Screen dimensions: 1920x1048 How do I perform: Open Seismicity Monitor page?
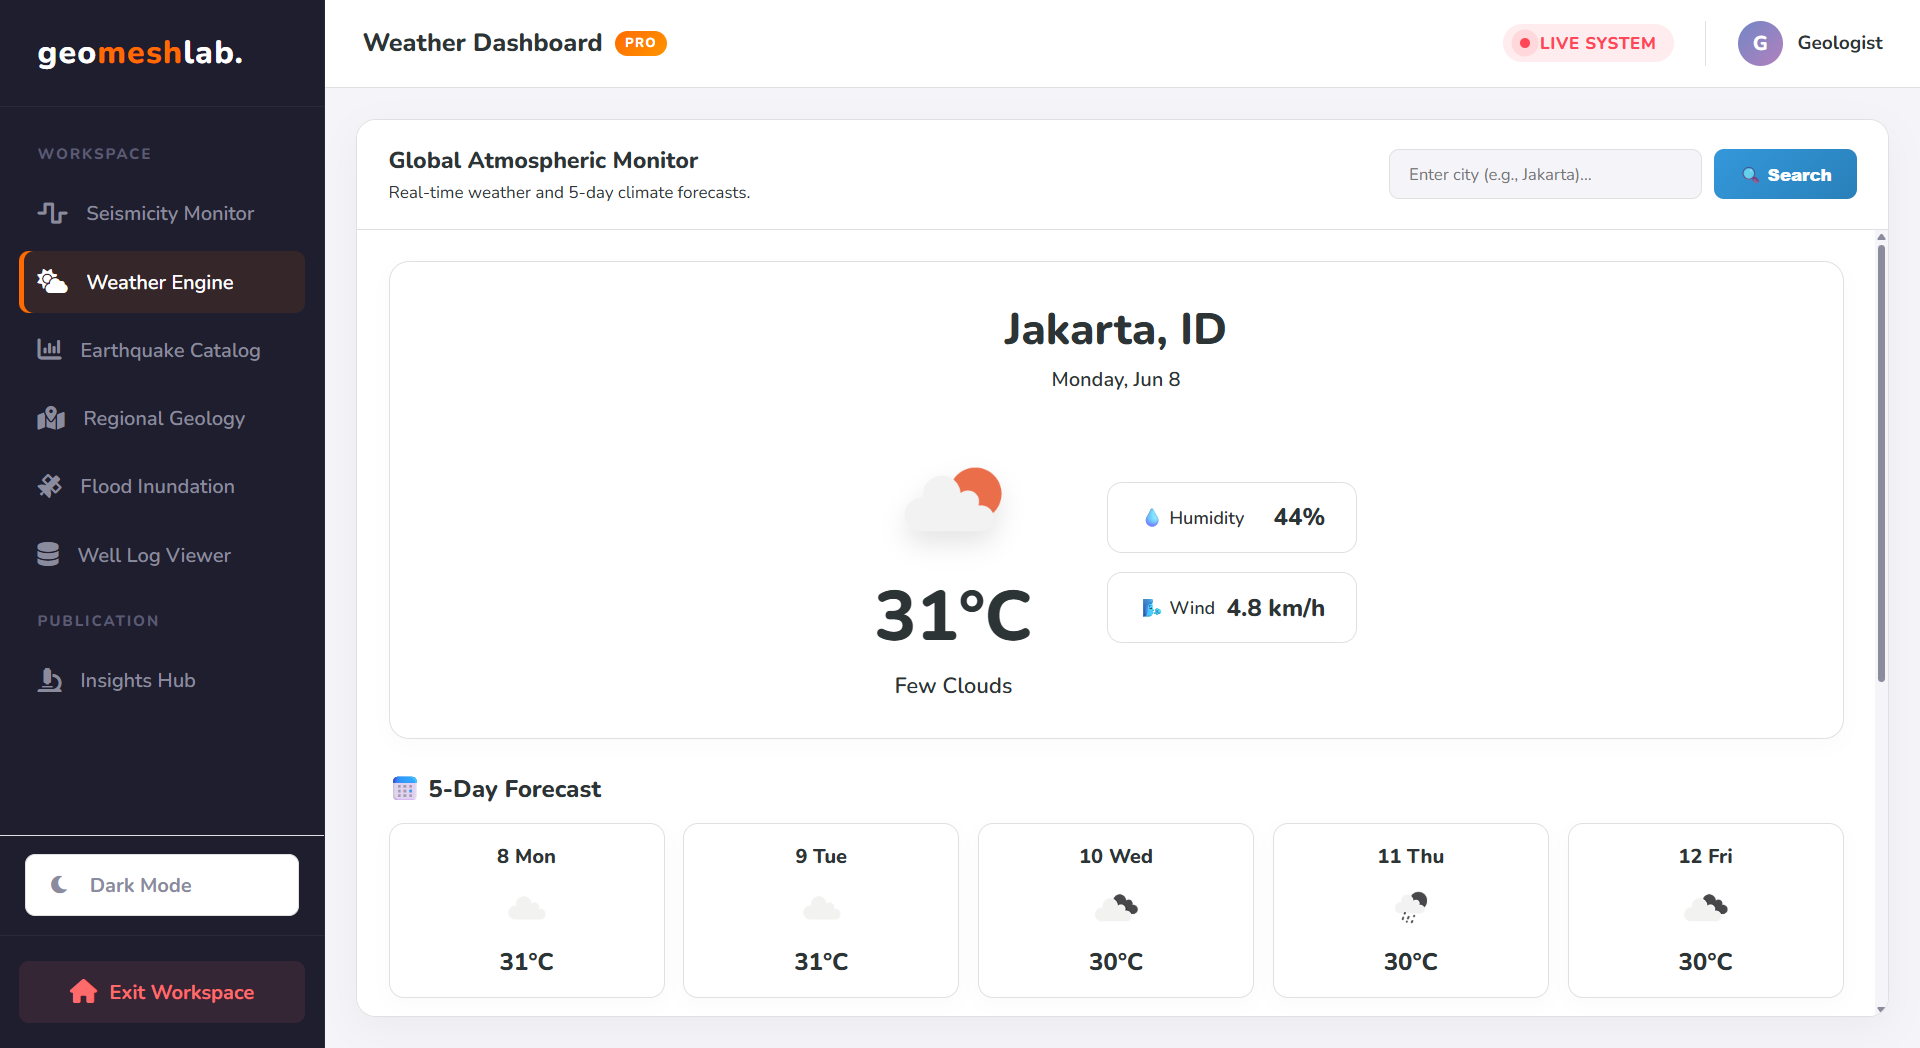(x=162, y=213)
